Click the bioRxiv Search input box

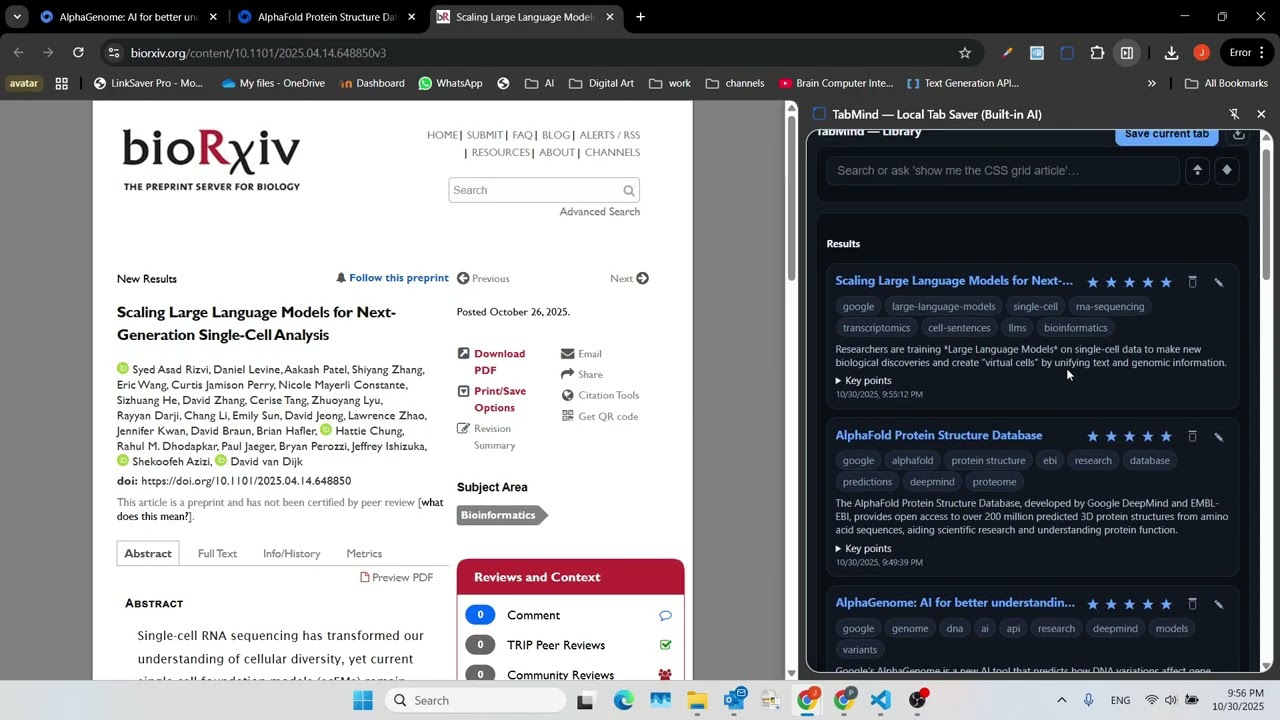point(535,190)
